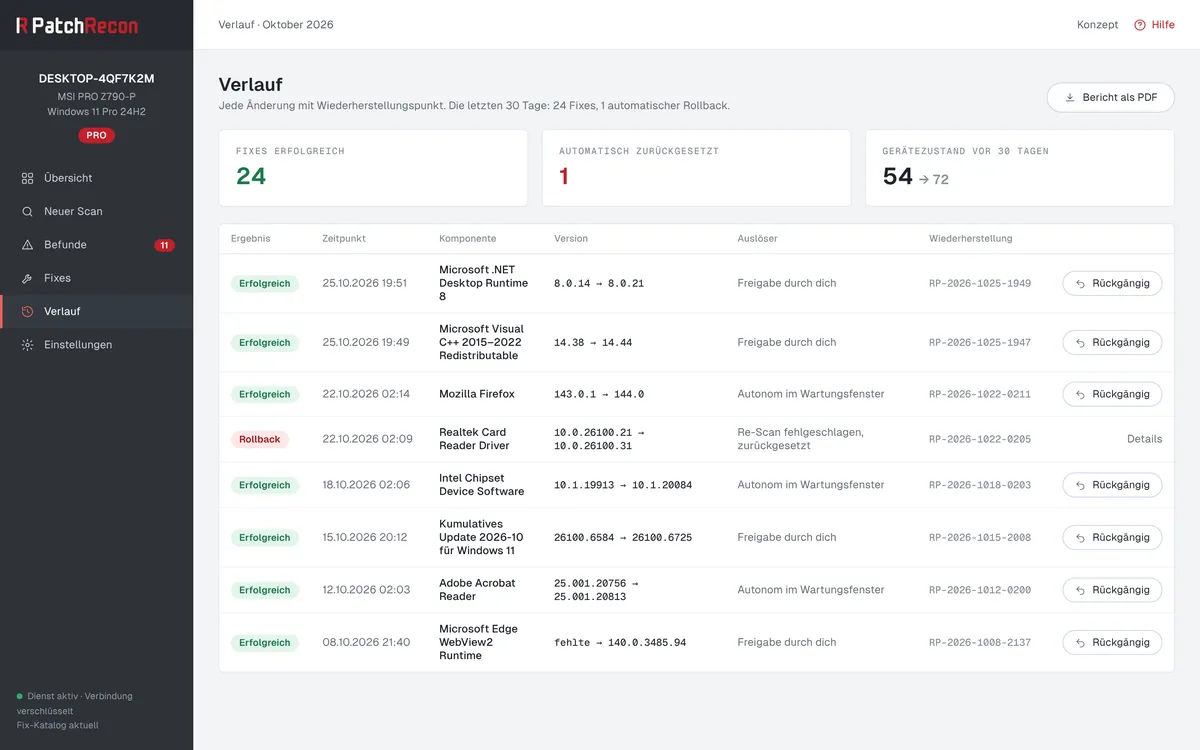This screenshot has height=750, width=1200.
Task: Click Erfolgreich tag in Mozilla Firefox row
Action: [264, 394]
